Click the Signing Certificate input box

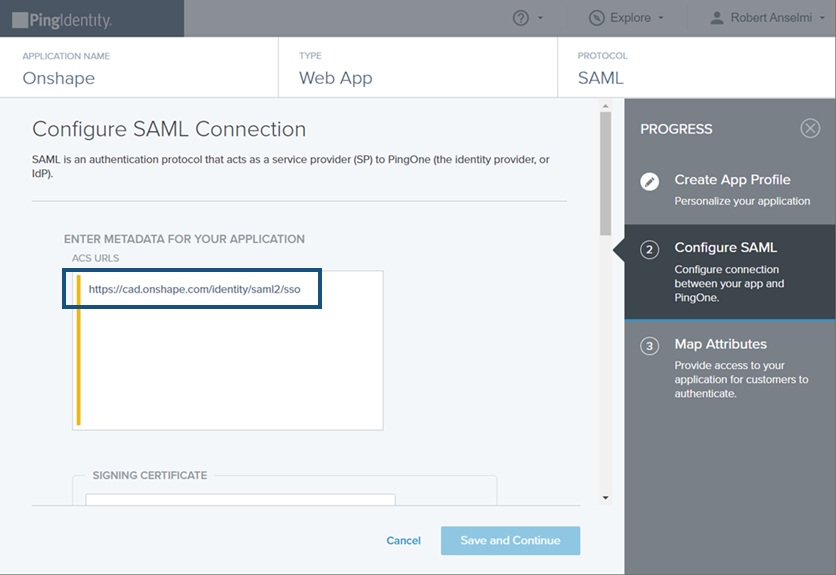pyautogui.click(x=240, y=499)
